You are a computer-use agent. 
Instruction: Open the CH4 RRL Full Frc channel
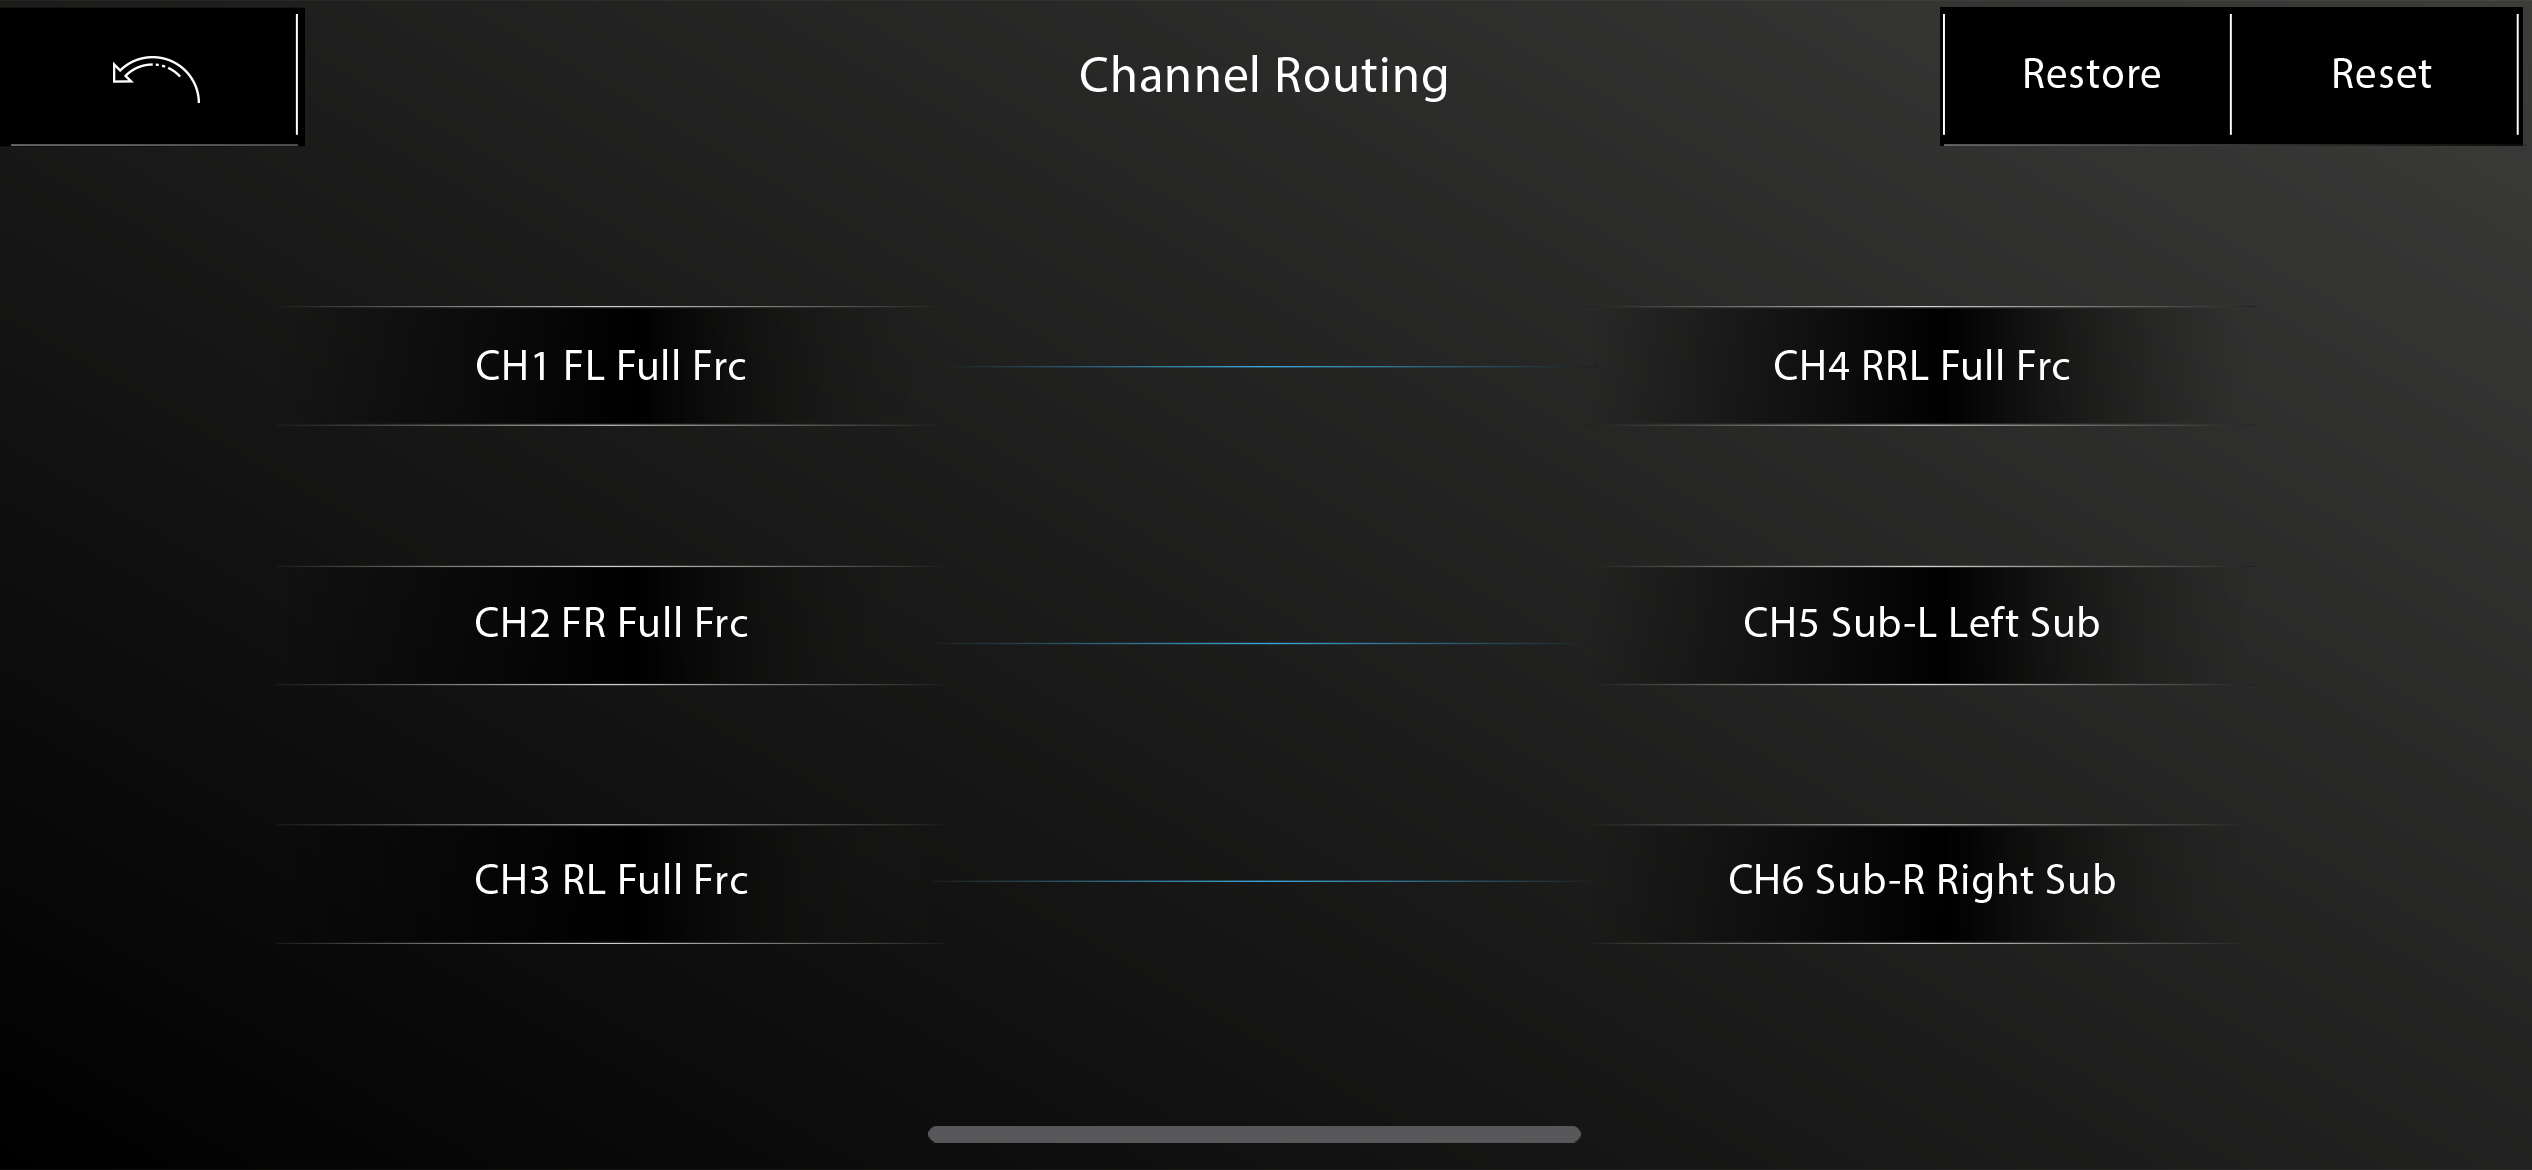pyautogui.click(x=1921, y=366)
